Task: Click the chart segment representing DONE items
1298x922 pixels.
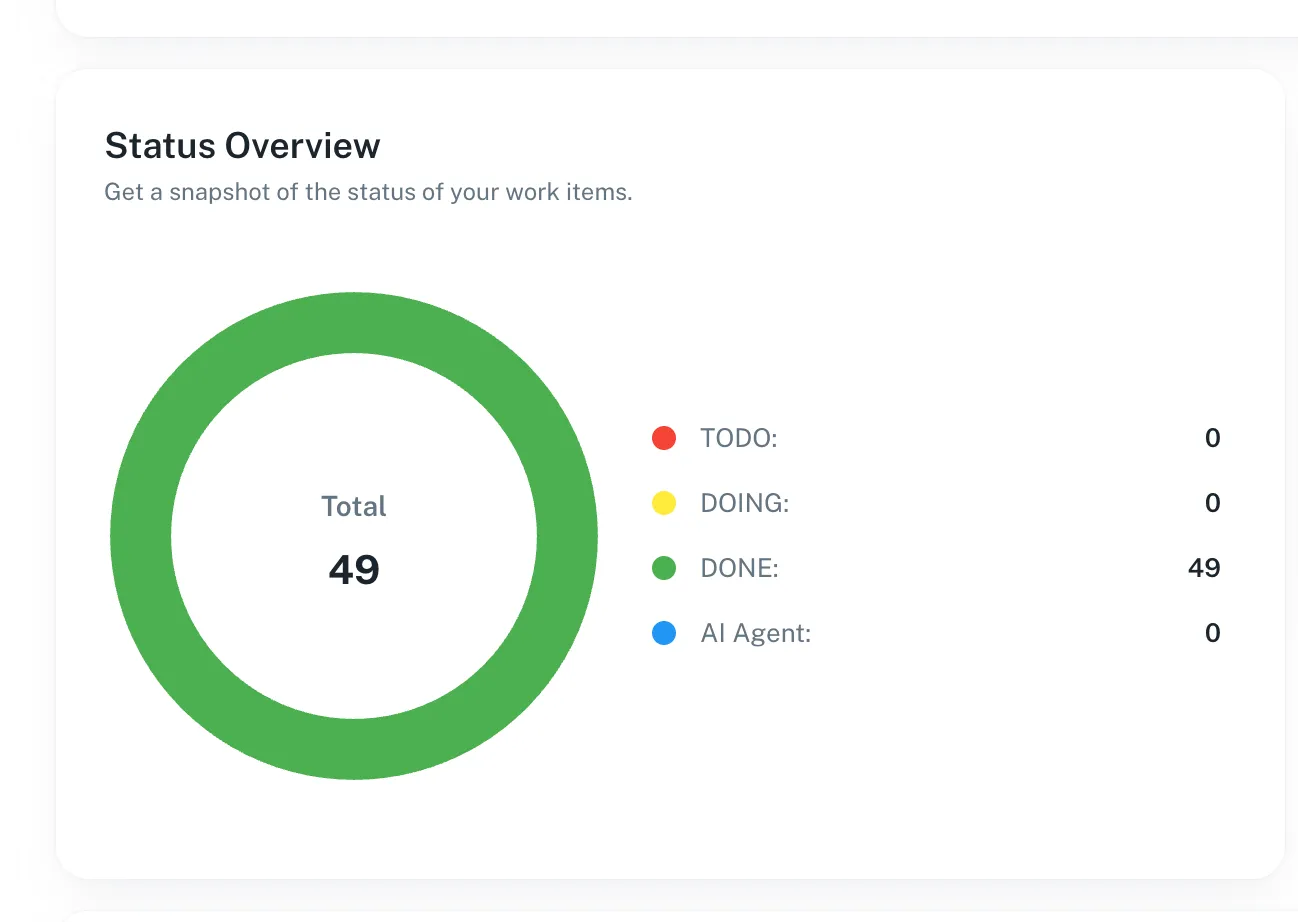Action: [x=353, y=320]
